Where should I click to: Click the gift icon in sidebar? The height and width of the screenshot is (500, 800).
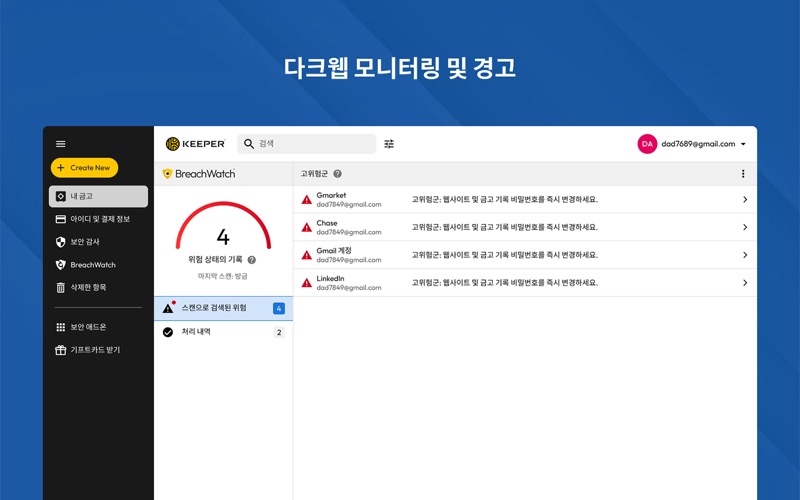pos(61,350)
